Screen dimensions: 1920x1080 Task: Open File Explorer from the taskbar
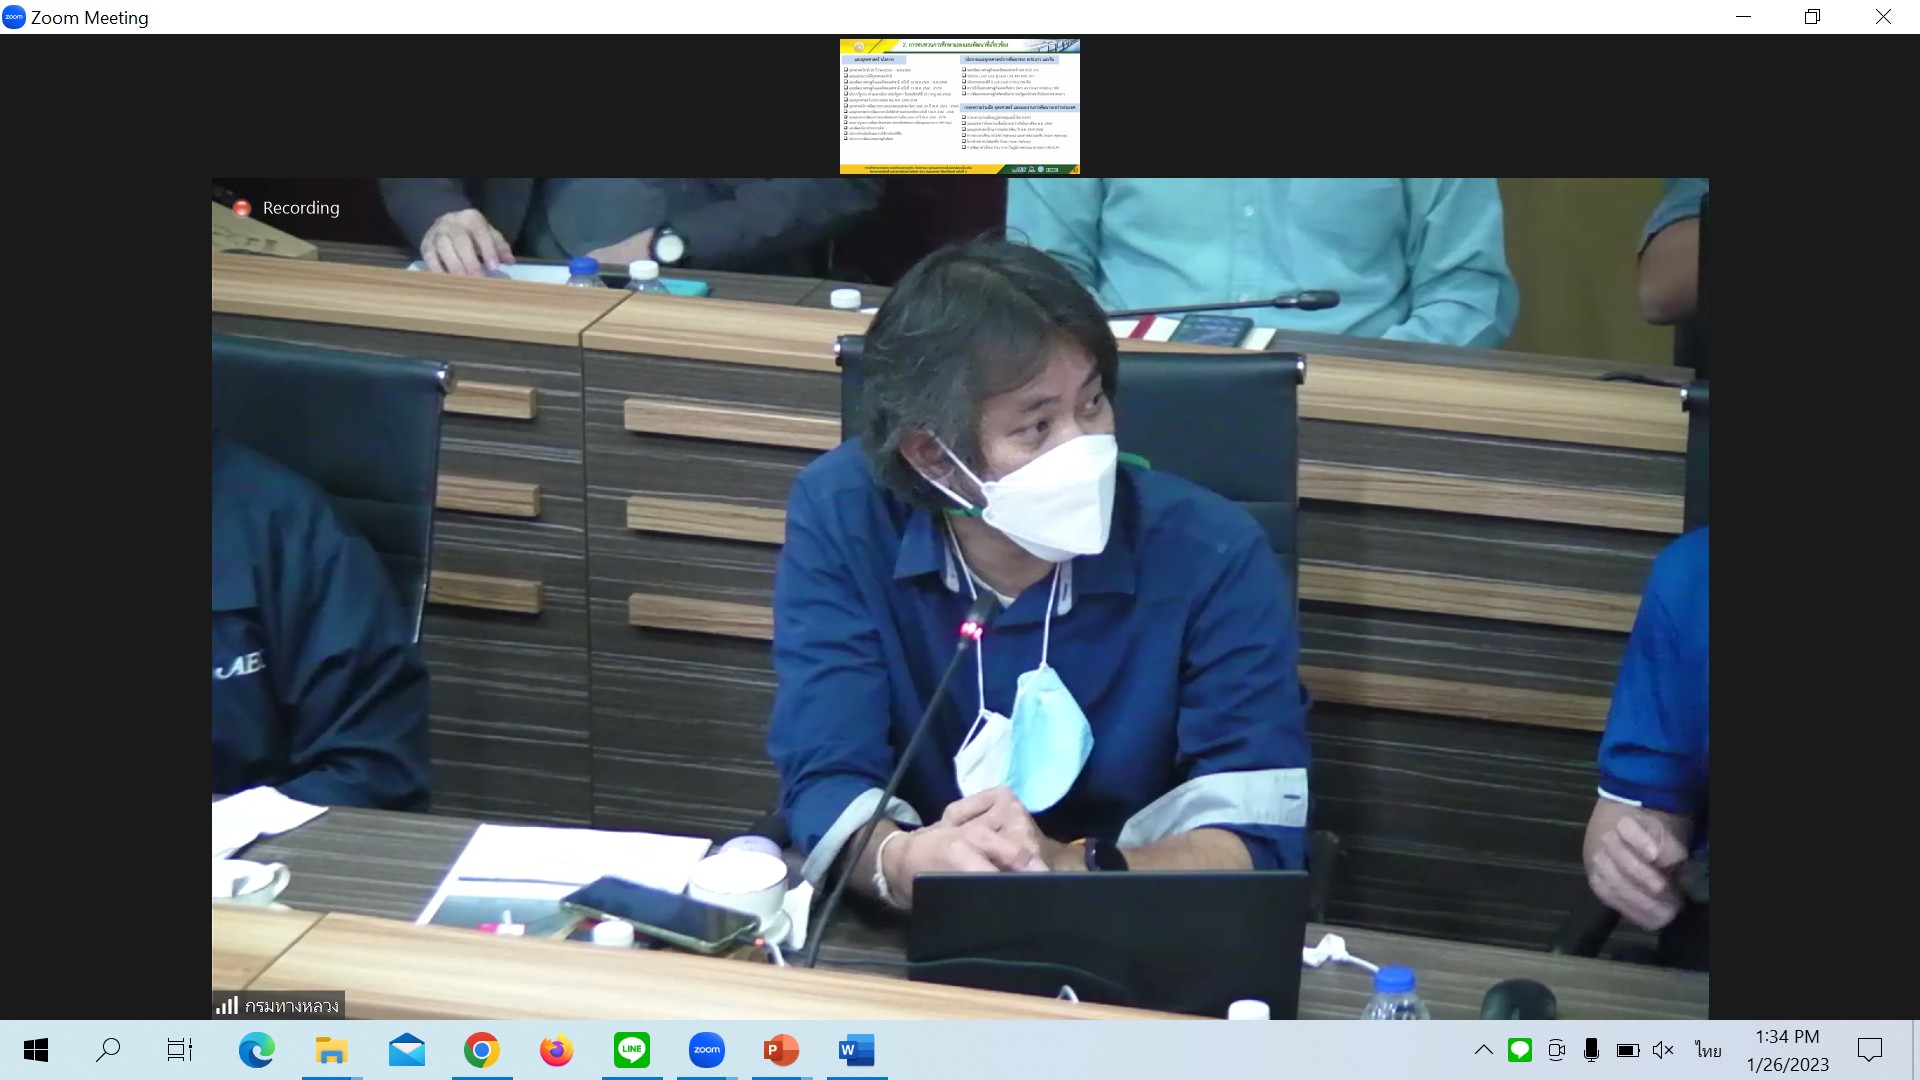tap(331, 1050)
